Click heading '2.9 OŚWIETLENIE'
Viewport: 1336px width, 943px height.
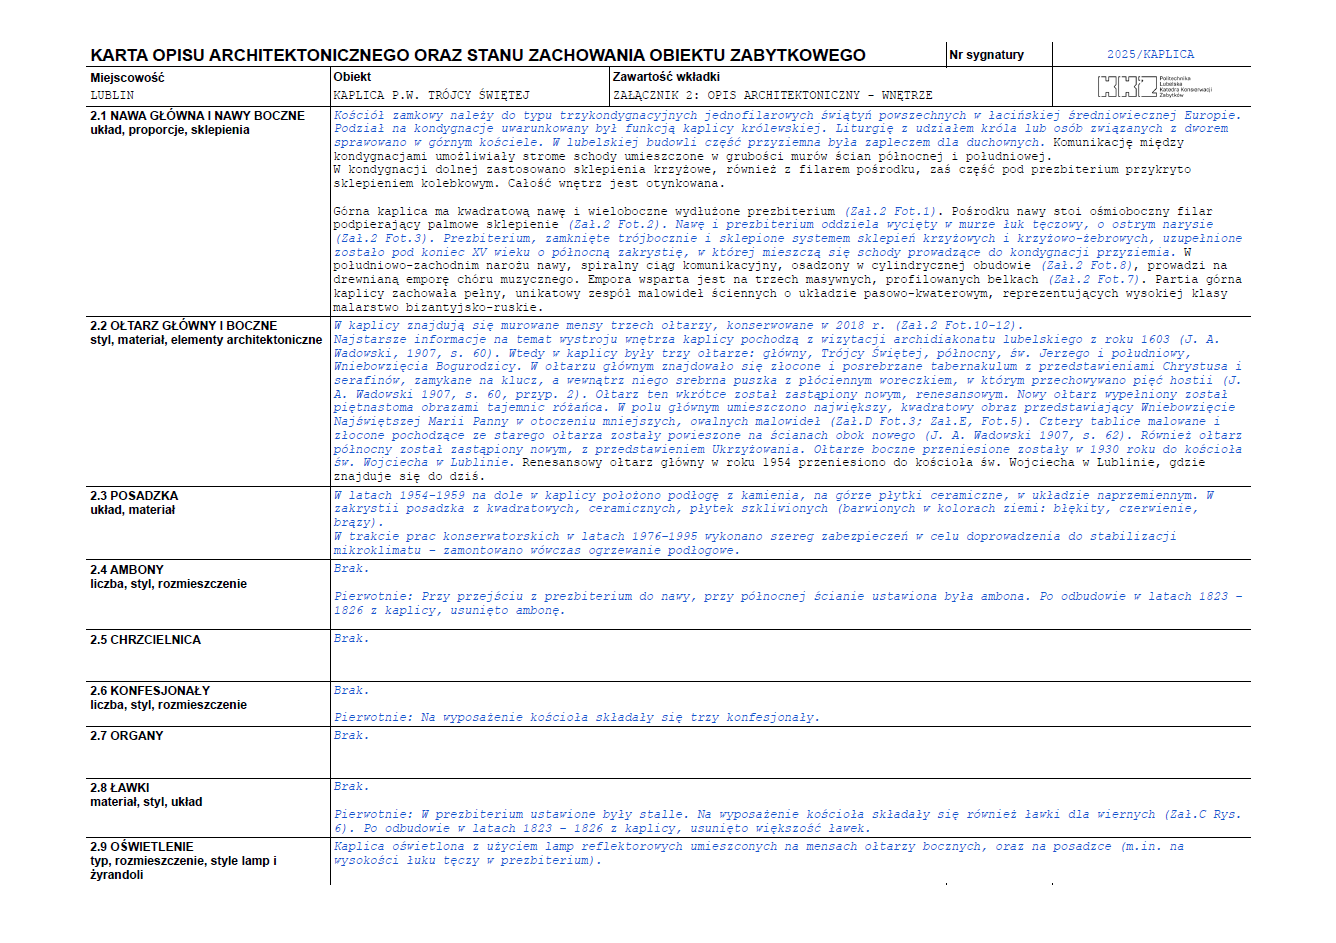point(142,847)
